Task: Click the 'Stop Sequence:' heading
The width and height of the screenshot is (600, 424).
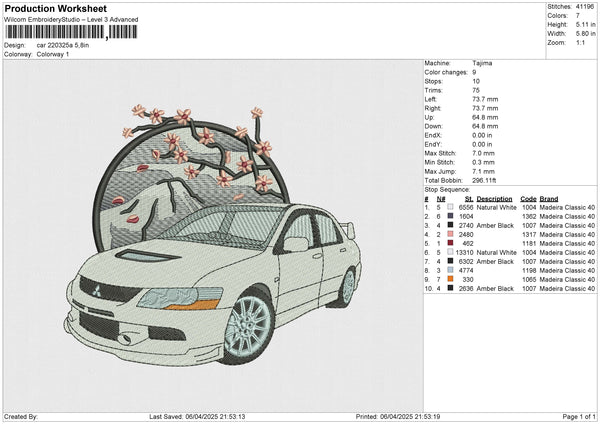Action: (x=447, y=189)
